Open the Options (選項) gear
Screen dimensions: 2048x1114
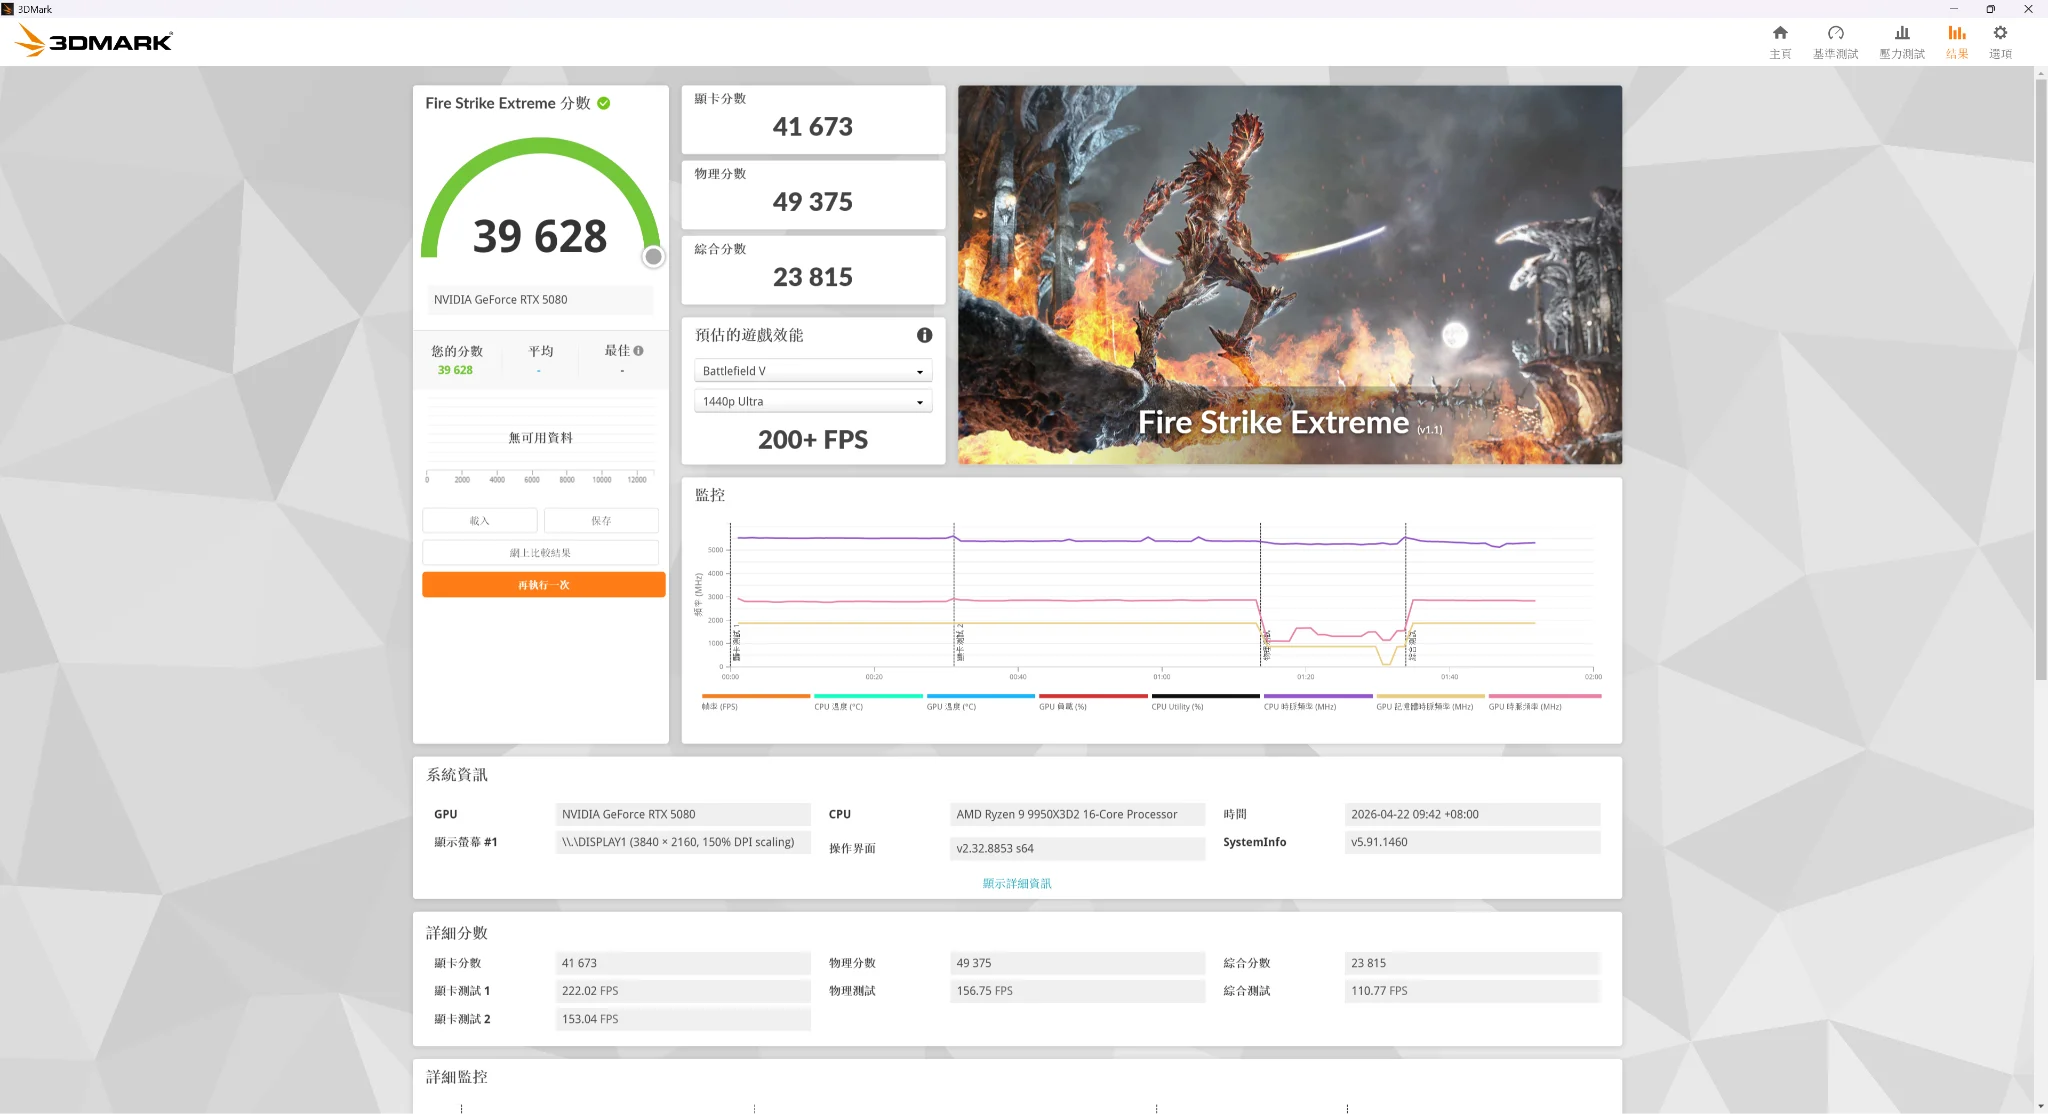pos(2000,42)
